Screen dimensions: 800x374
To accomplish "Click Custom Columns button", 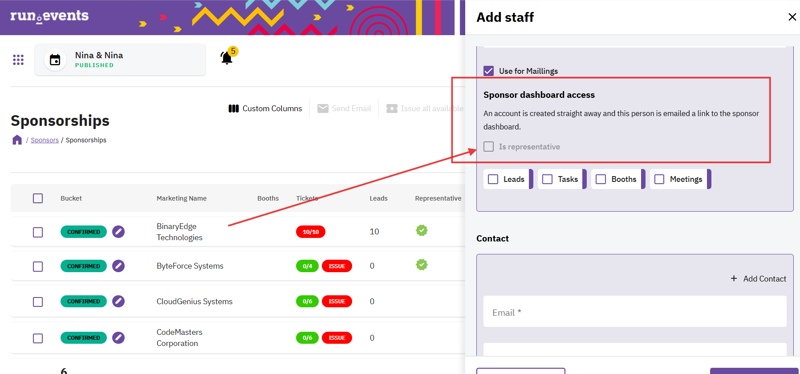I will pos(265,109).
